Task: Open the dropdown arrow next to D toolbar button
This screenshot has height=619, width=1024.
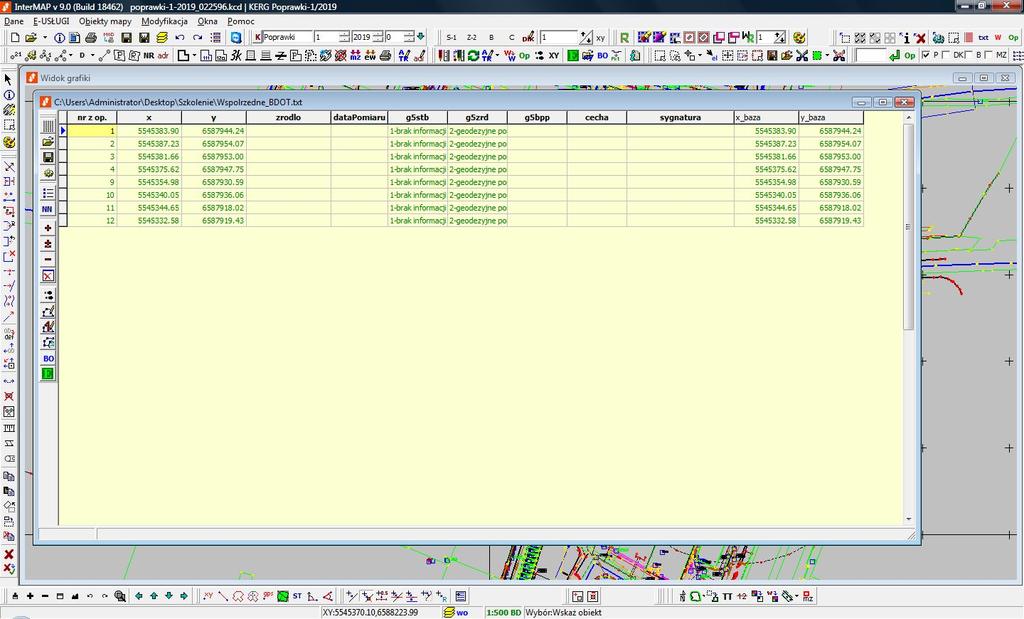Action: pos(92,56)
